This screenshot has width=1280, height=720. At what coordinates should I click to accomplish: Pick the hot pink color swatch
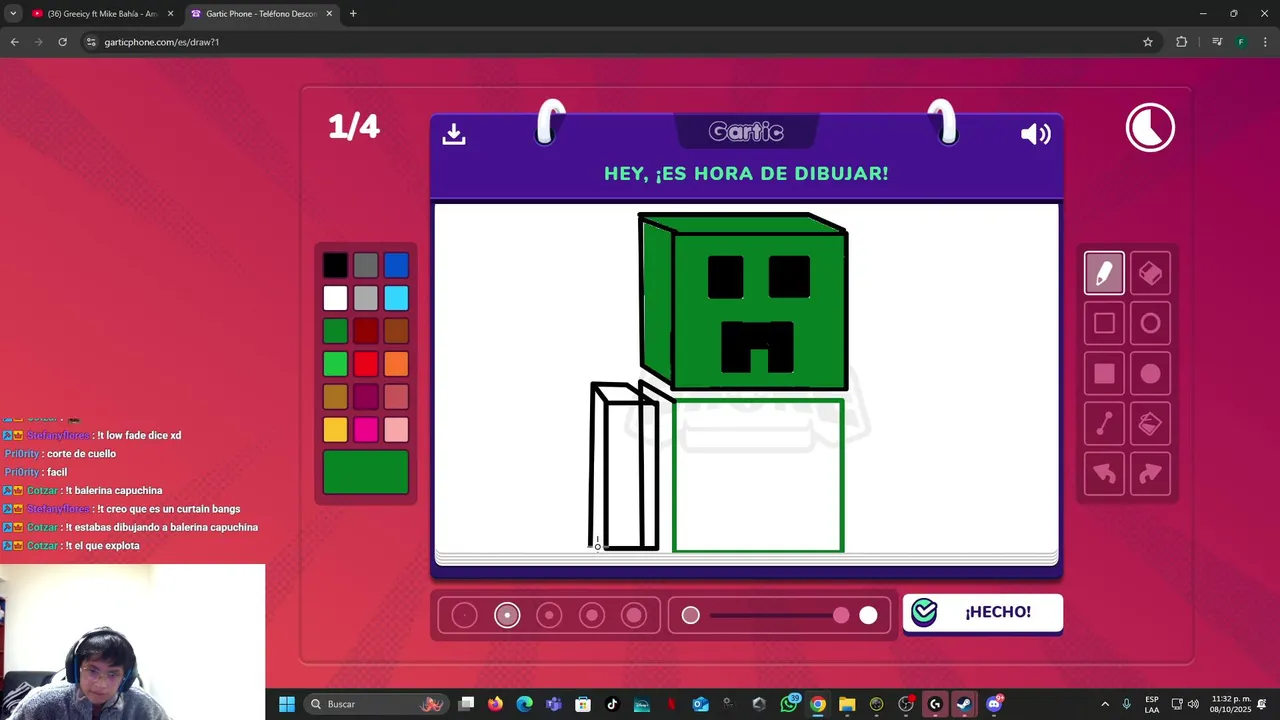(366, 430)
